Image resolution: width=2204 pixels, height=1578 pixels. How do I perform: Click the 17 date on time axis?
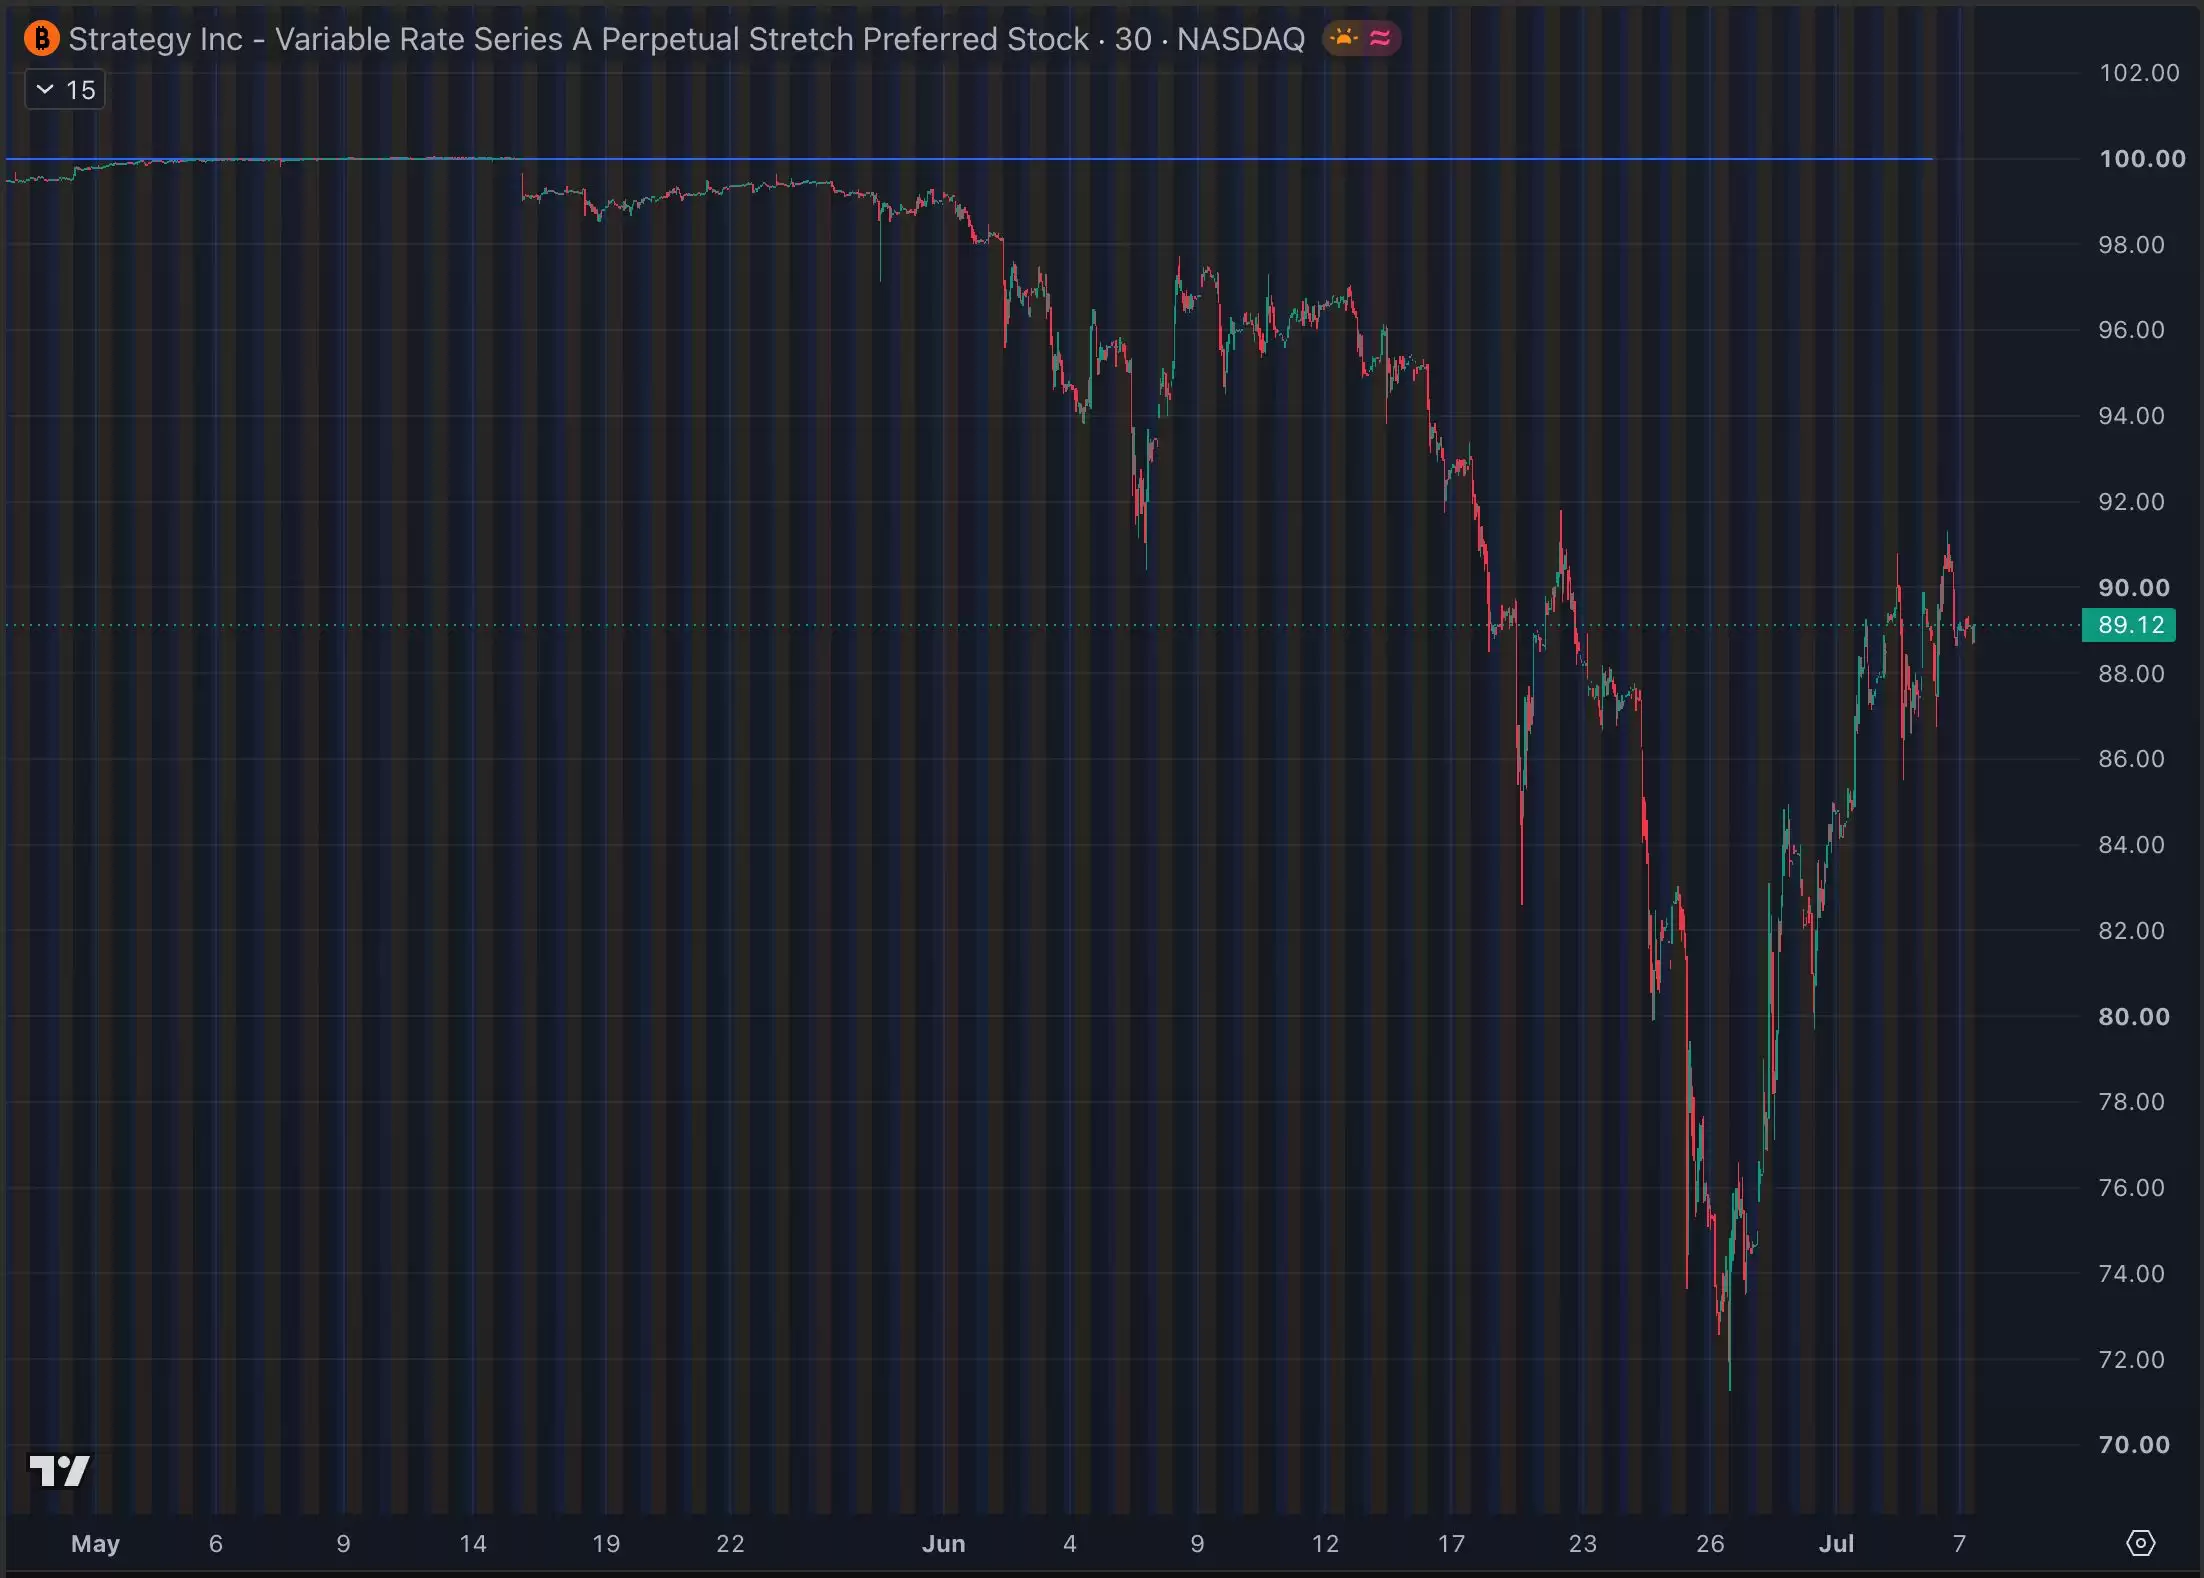tap(1451, 1543)
